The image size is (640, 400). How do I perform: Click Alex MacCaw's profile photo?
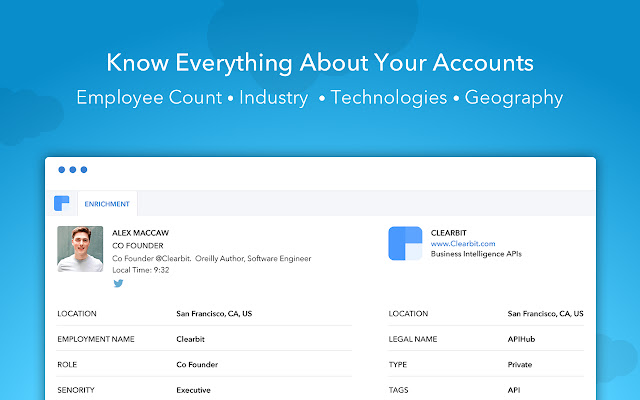pos(80,249)
